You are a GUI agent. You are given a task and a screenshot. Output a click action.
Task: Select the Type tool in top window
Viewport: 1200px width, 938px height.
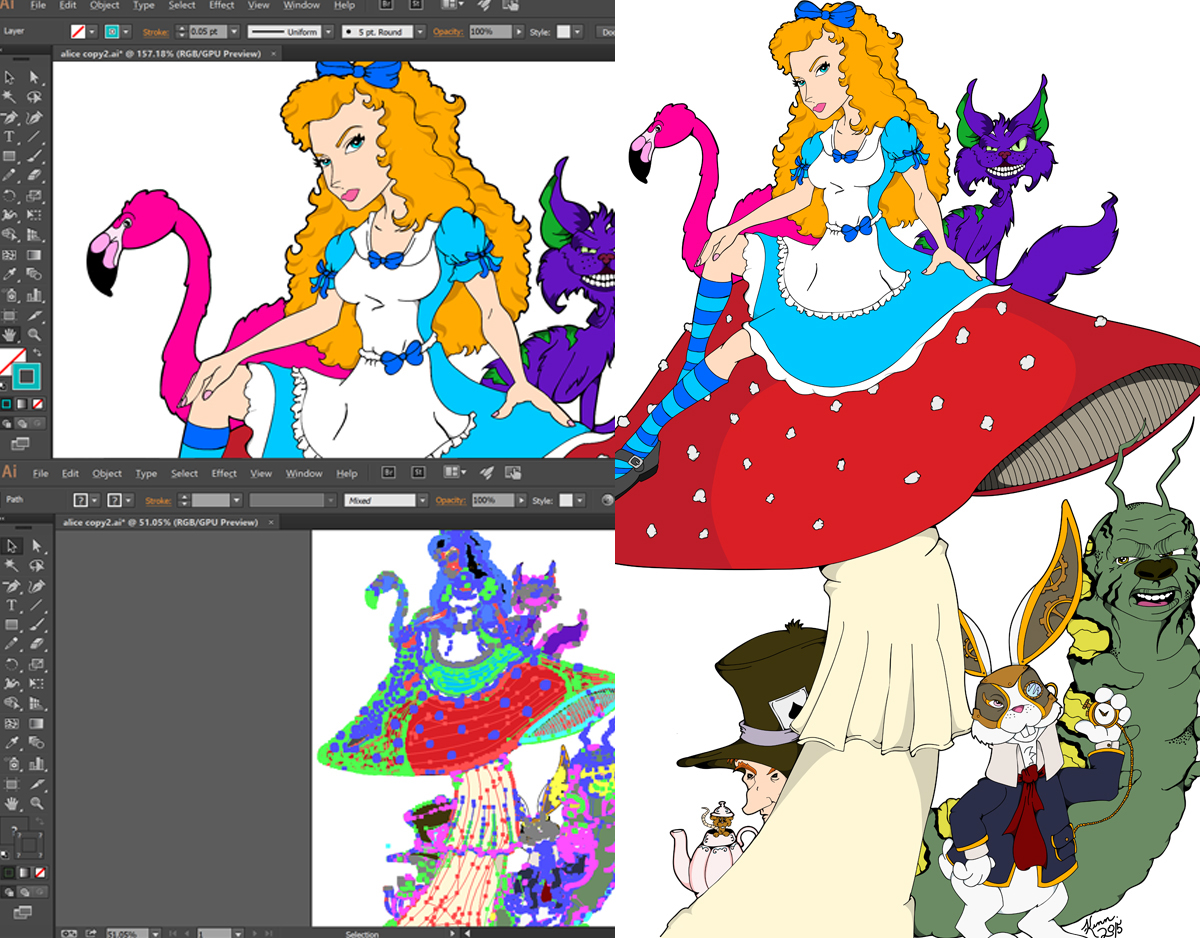9,137
